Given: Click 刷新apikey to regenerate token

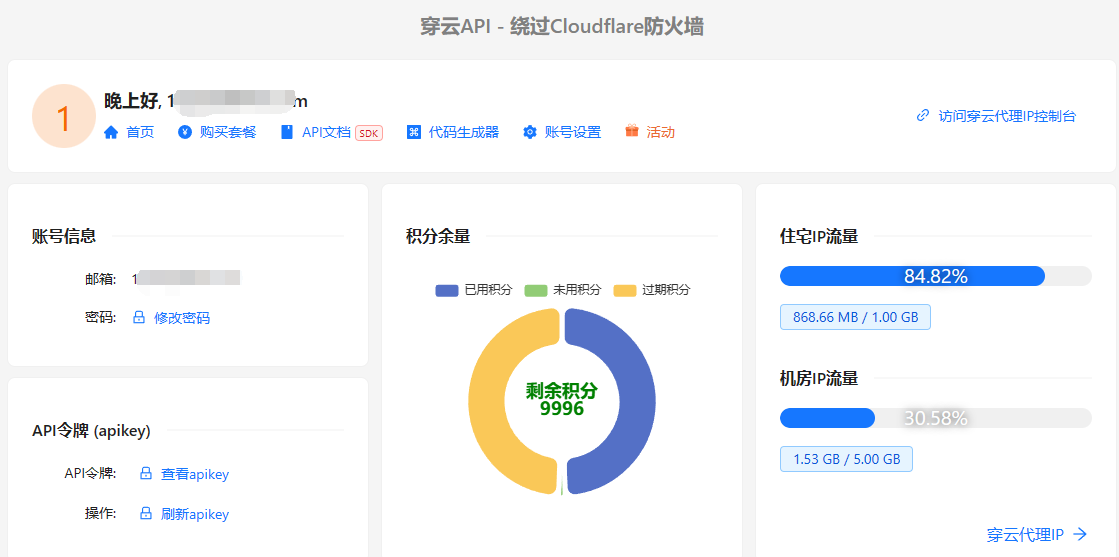Looking at the screenshot, I should pos(195,513).
